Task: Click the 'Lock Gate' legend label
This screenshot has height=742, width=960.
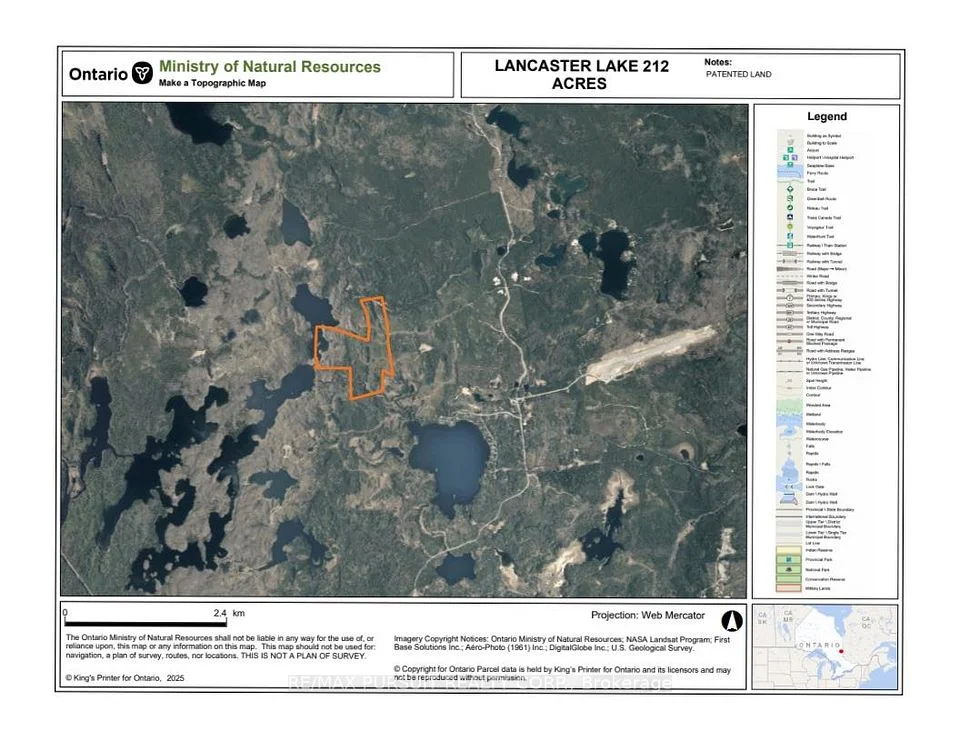Action: (x=815, y=487)
